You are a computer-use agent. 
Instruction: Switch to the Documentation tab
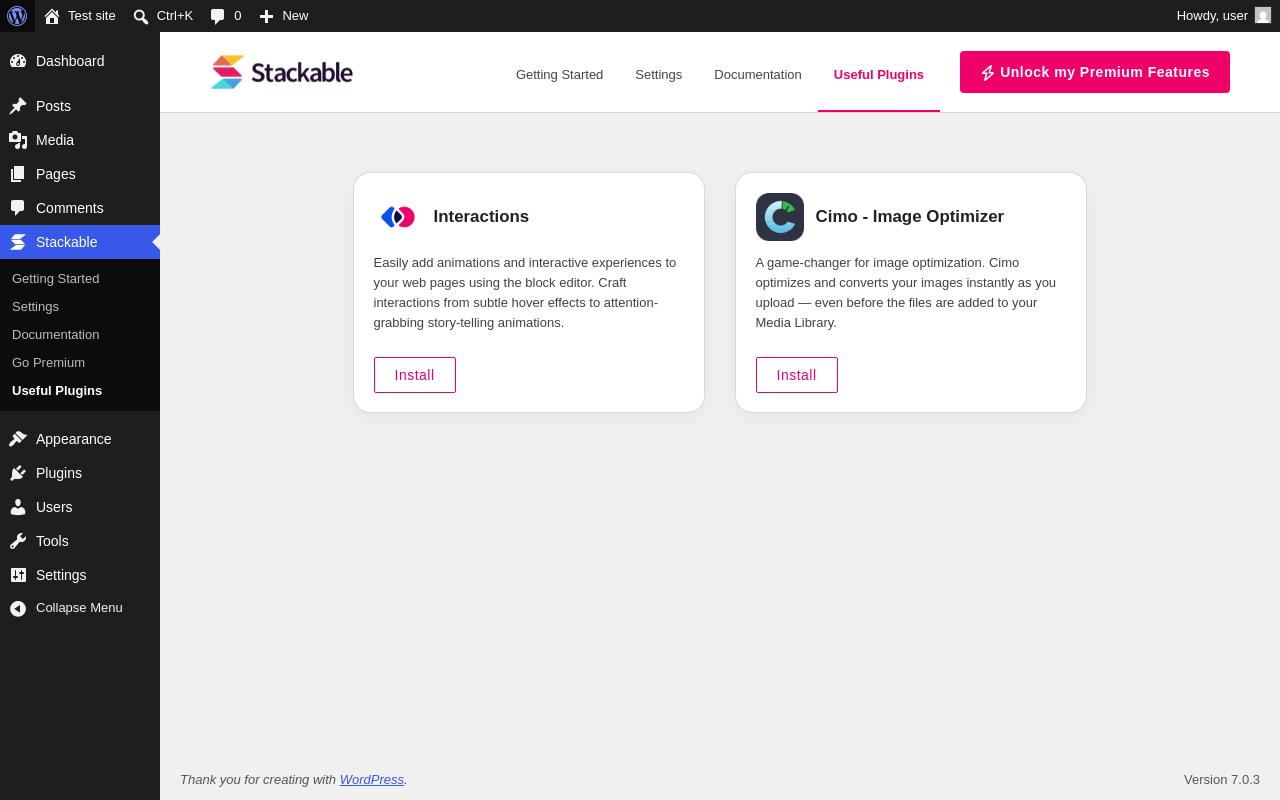(758, 74)
